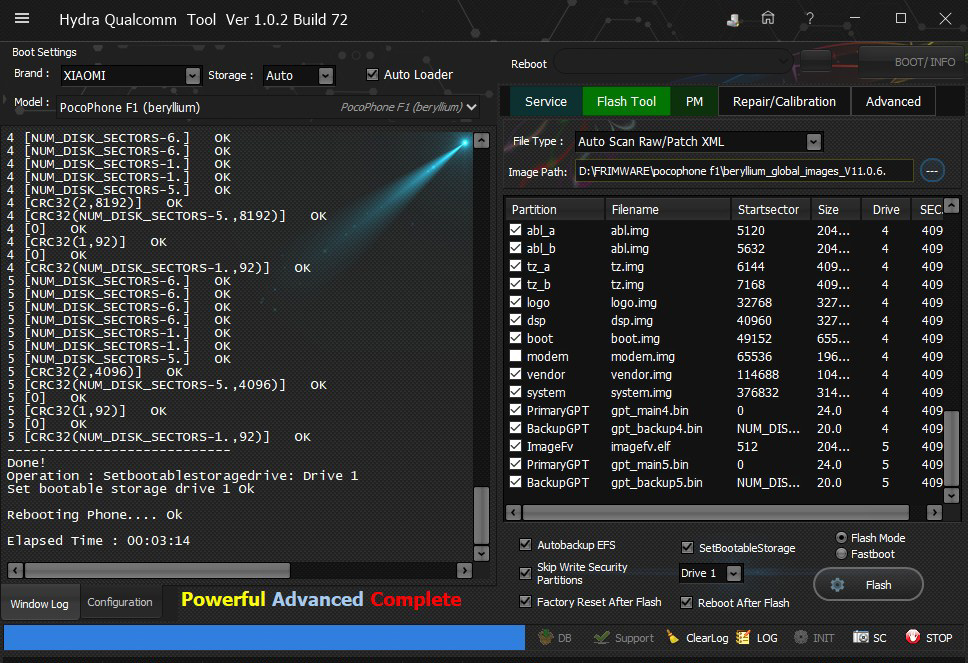The width and height of the screenshot is (968, 663).
Task: Toggle Autobackup EFS checkbox
Action: [525, 544]
